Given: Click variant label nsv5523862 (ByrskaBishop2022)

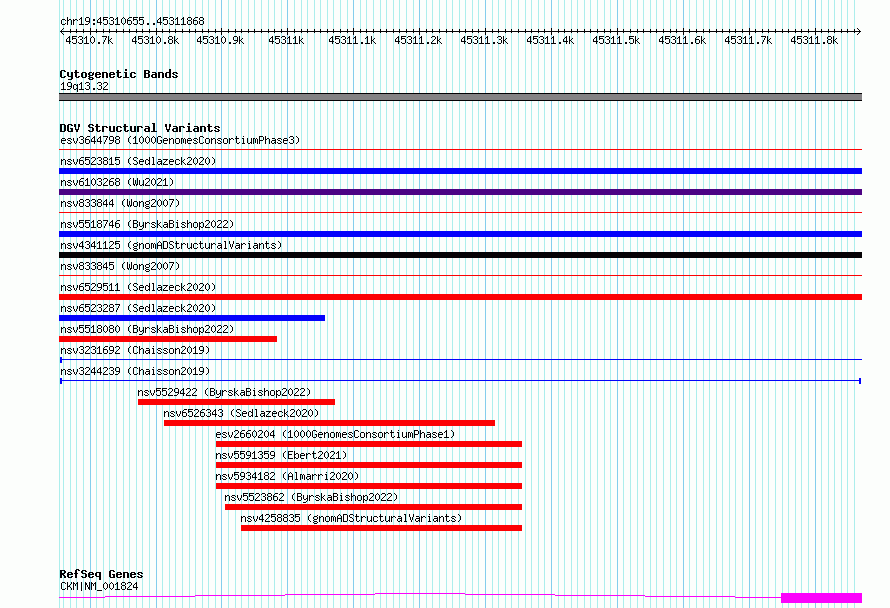Looking at the screenshot, I should pyautogui.click(x=311, y=497).
